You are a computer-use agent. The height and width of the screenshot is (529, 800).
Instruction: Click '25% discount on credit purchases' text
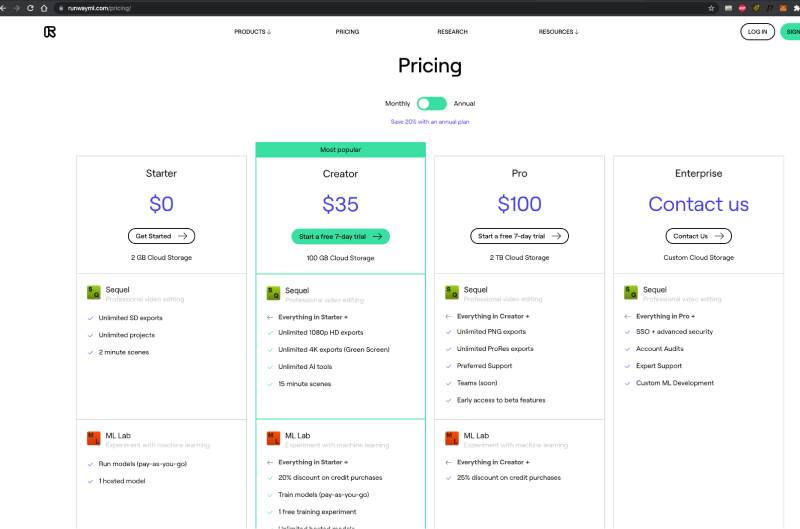[509, 478]
